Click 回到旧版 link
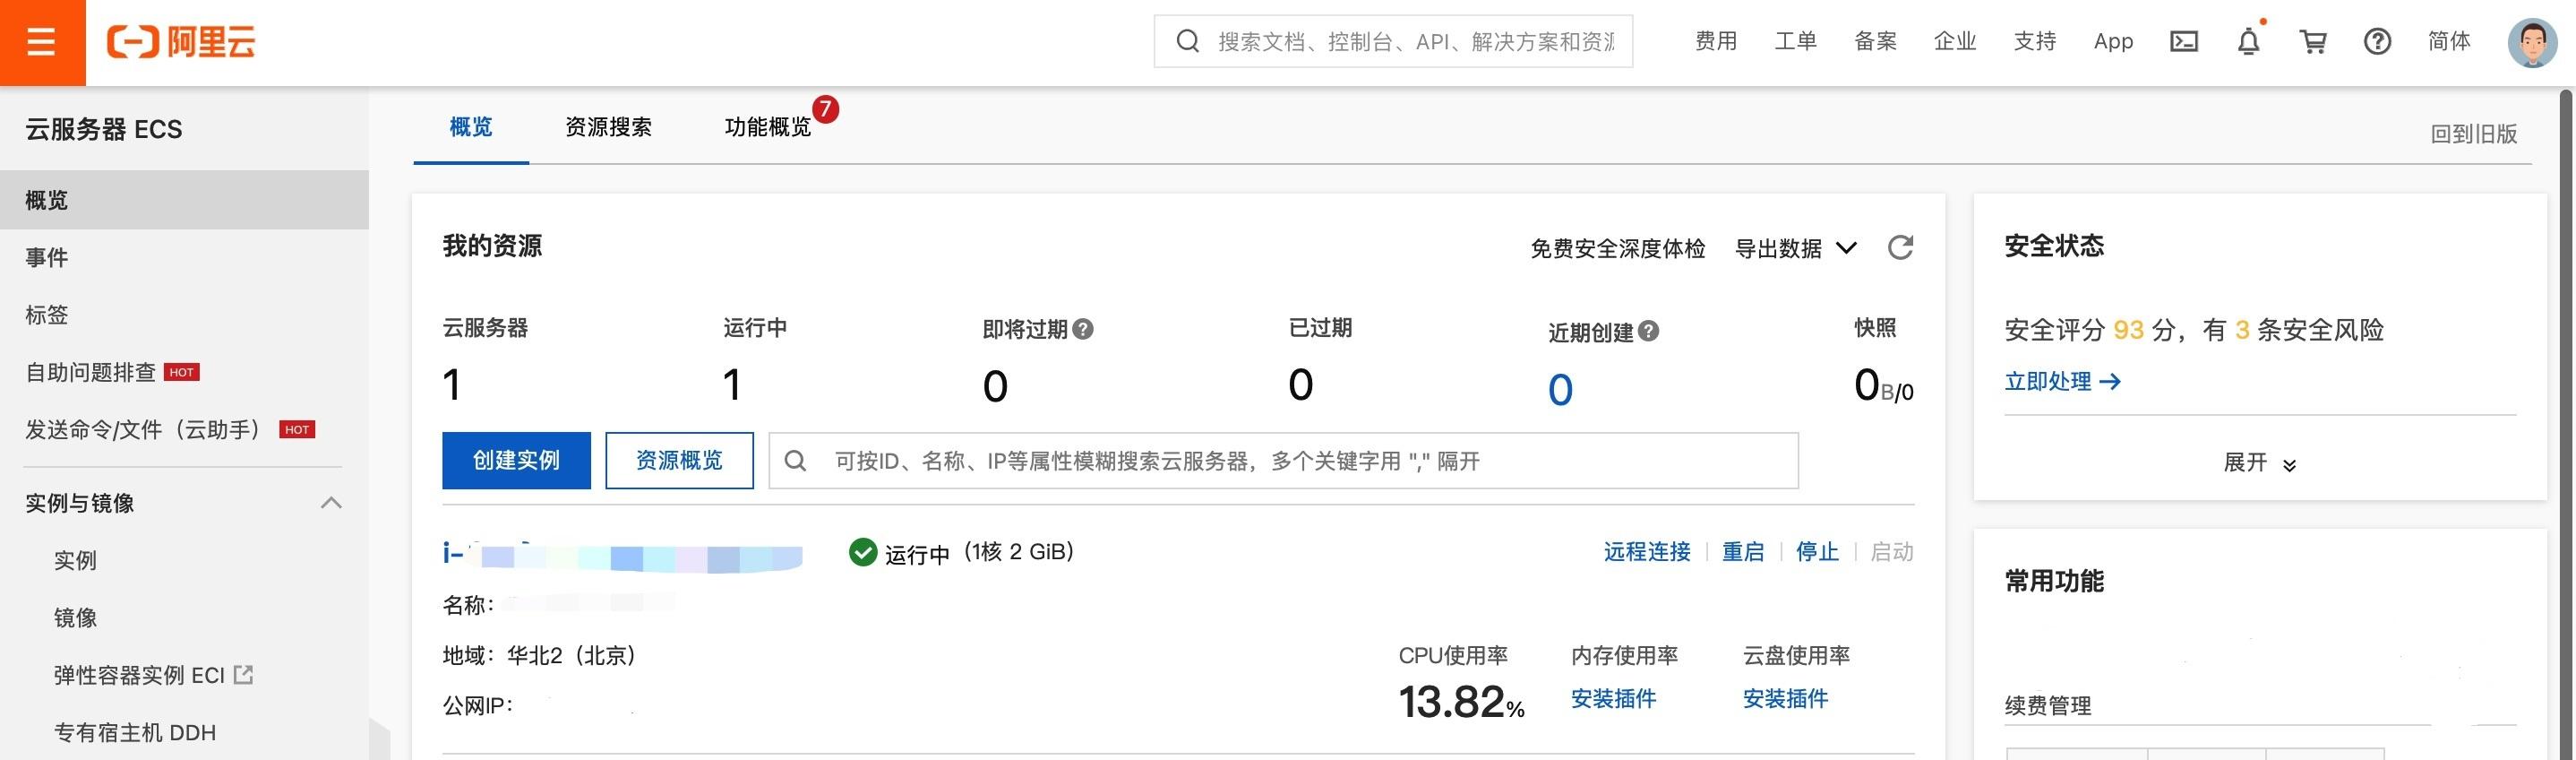Viewport: 2576px width, 760px height. tap(2474, 134)
